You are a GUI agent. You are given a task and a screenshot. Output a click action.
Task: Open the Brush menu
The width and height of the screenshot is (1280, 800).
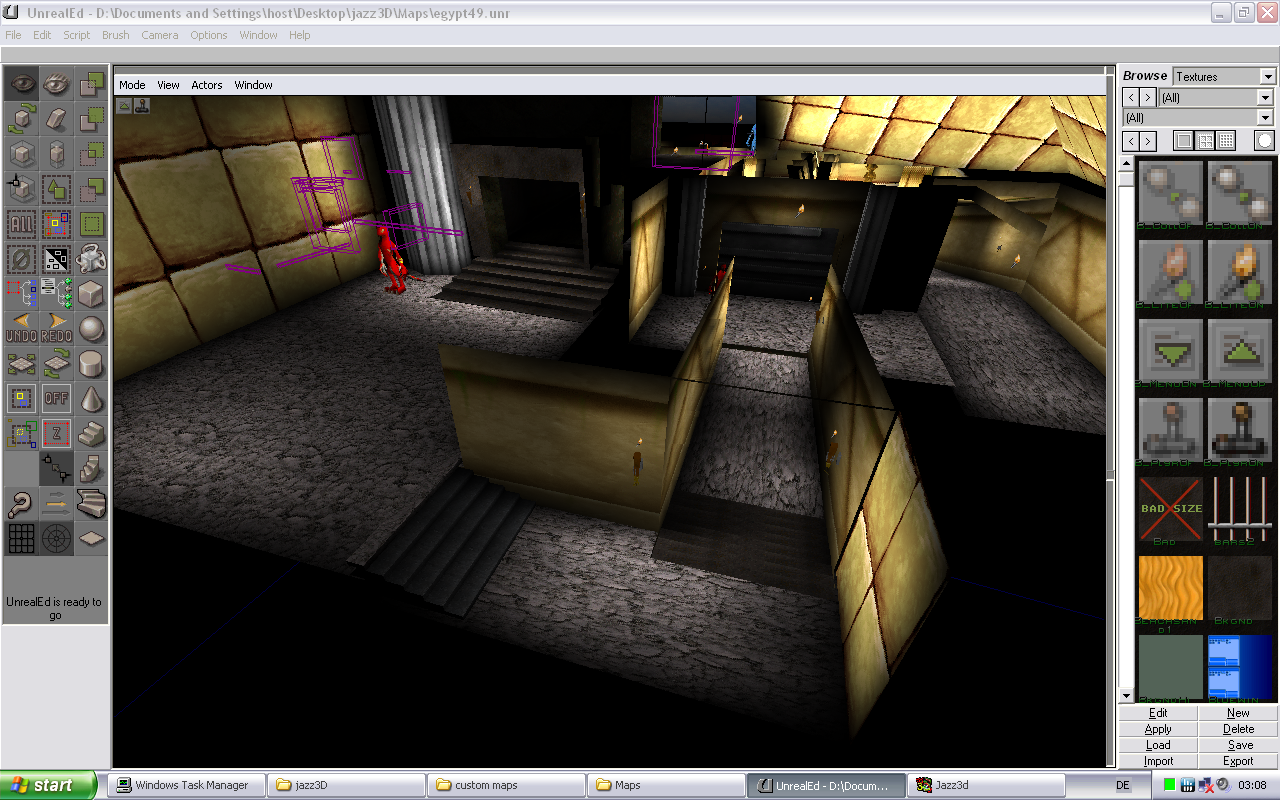point(116,35)
